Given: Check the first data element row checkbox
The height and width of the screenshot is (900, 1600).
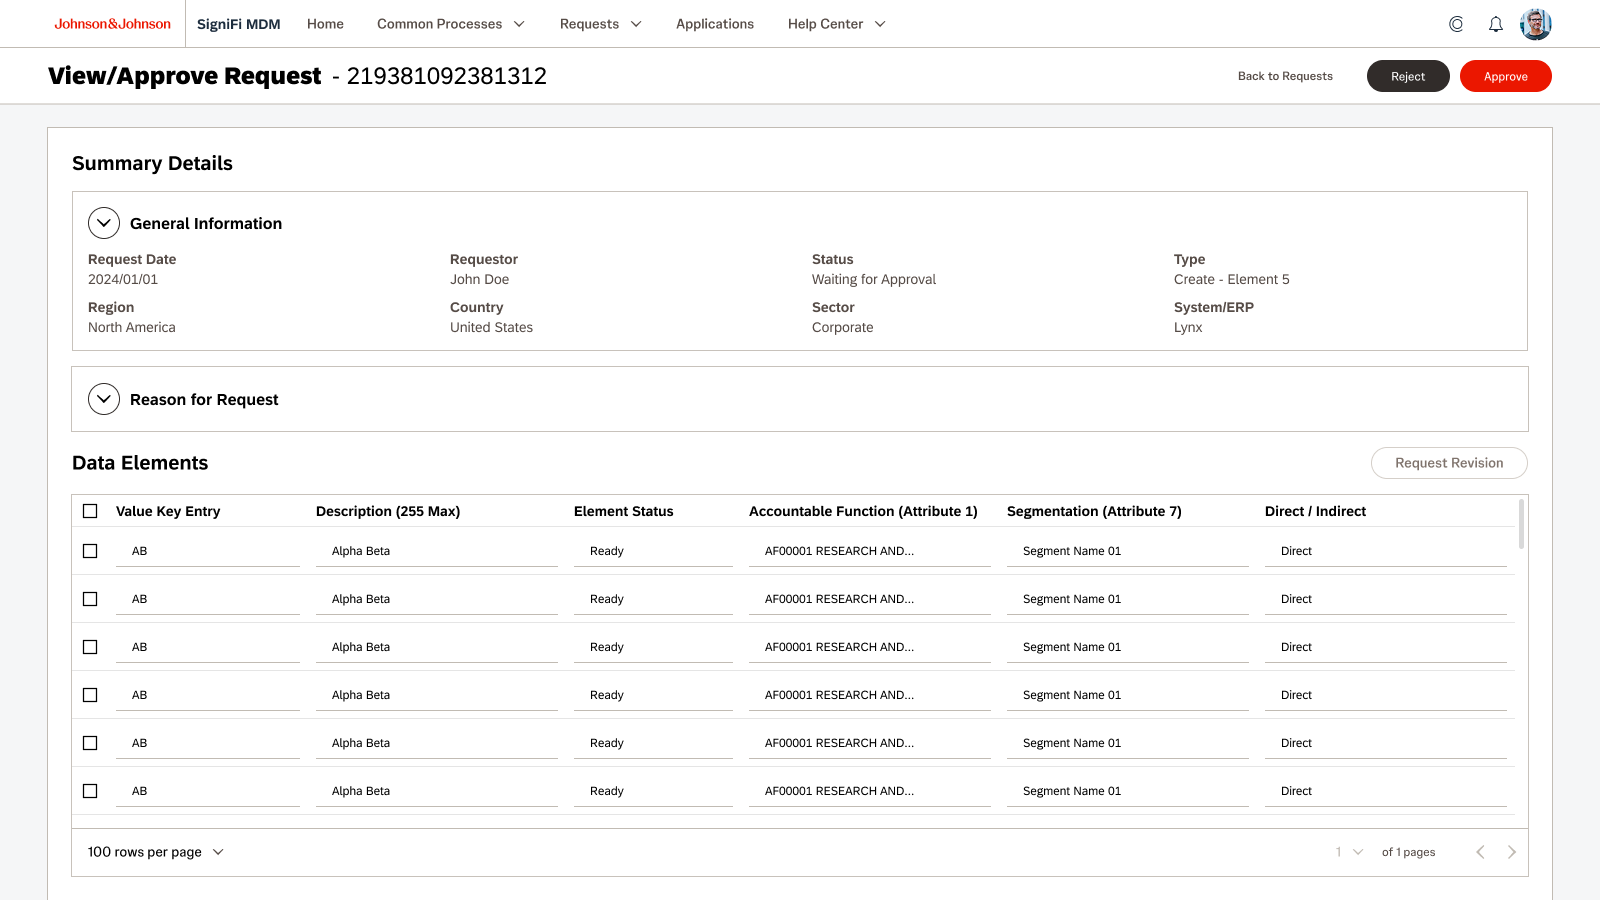Looking at the screenshot, I should pyautogui.click(x=90, y=551).
